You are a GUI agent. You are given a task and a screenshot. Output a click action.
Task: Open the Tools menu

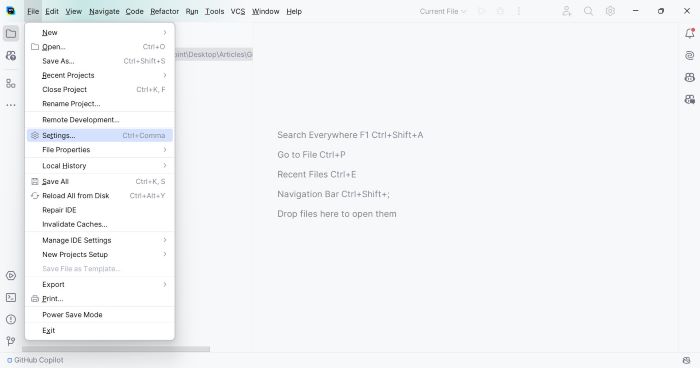215,11
